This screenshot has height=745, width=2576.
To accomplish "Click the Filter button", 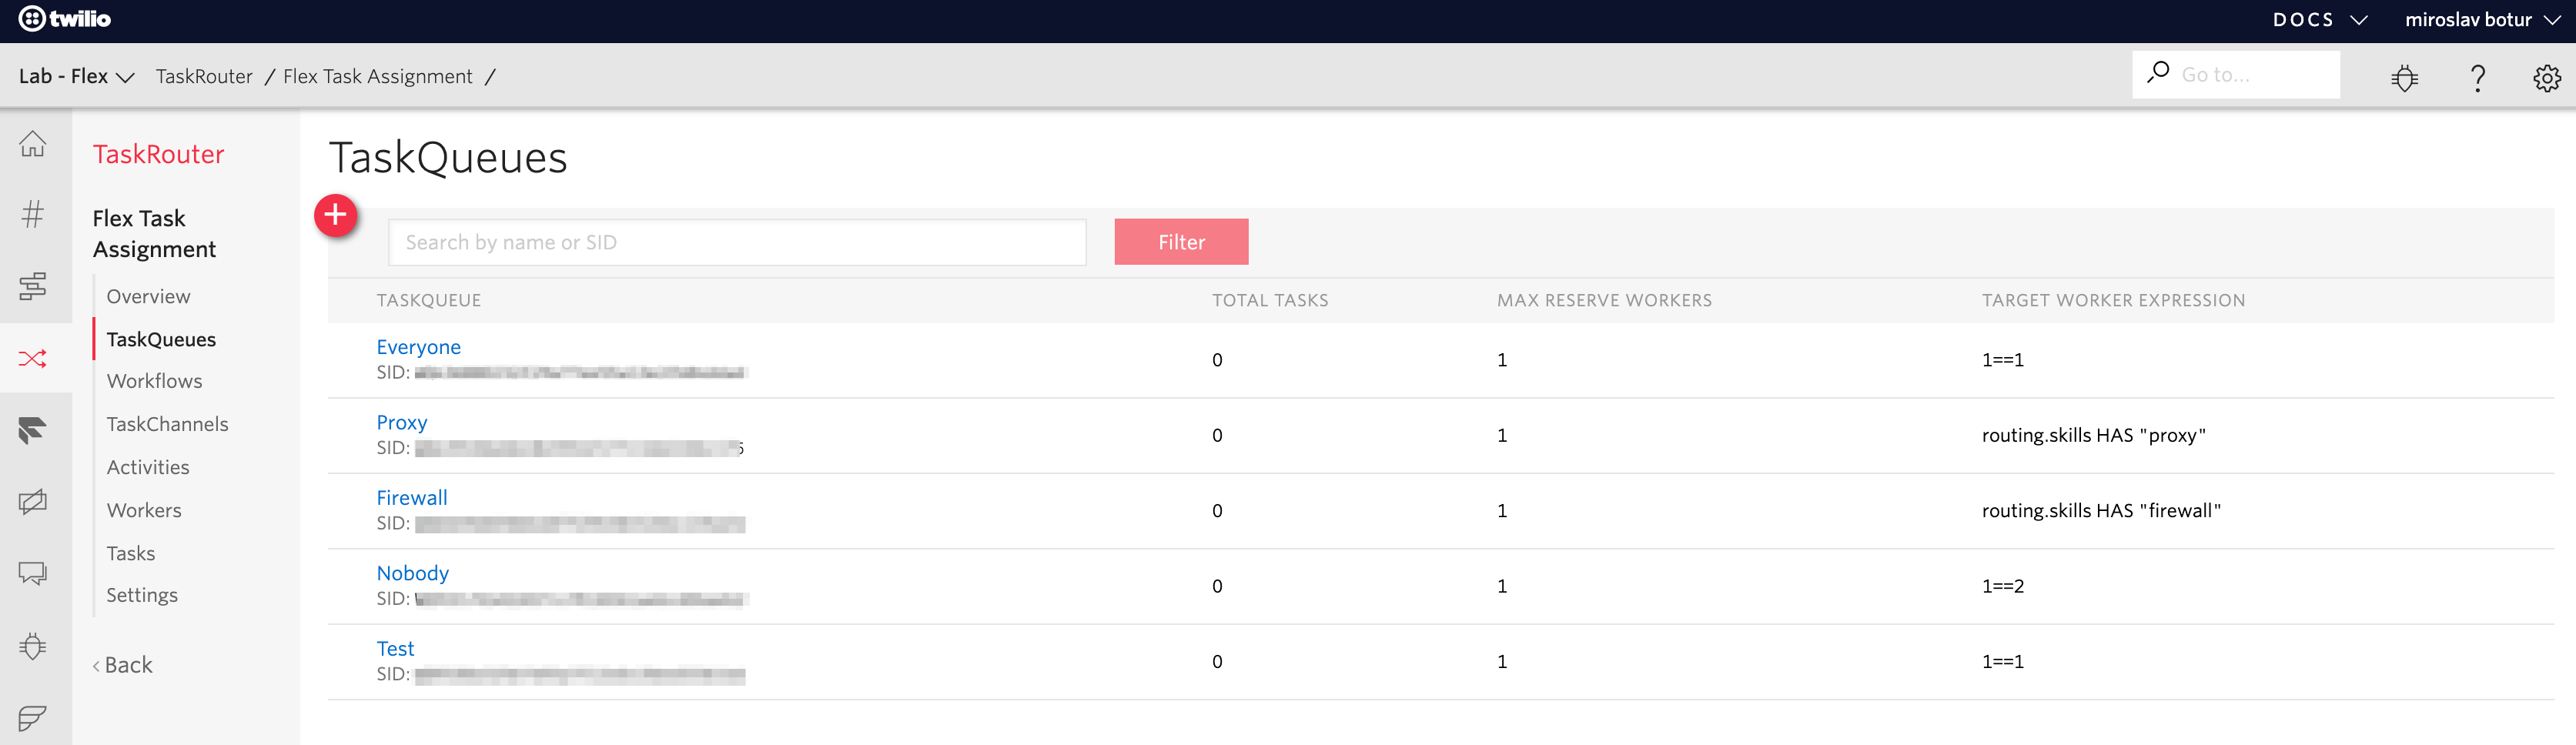I will (x=1181, y=242).
